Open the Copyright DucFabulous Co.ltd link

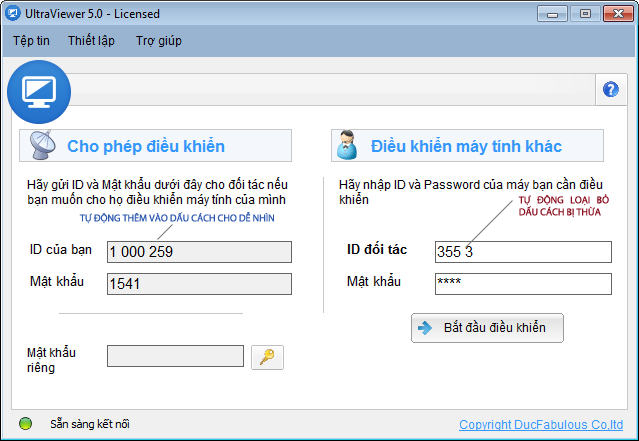pyautogui.click(x=541, y=425)
